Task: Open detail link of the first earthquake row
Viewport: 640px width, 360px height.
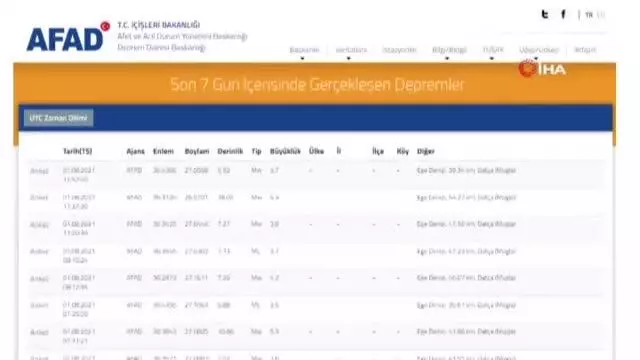Action: [39, 171]
